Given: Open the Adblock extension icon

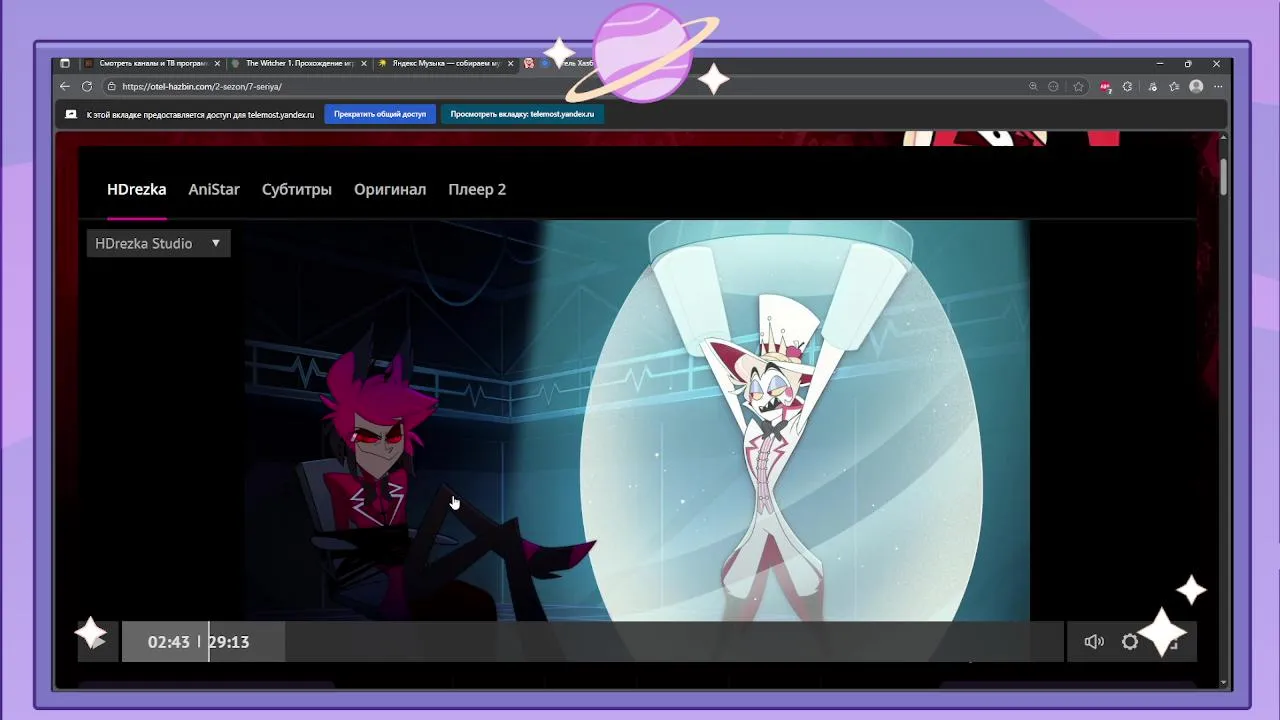Looking at the screenshot, I should (1105, 87).
